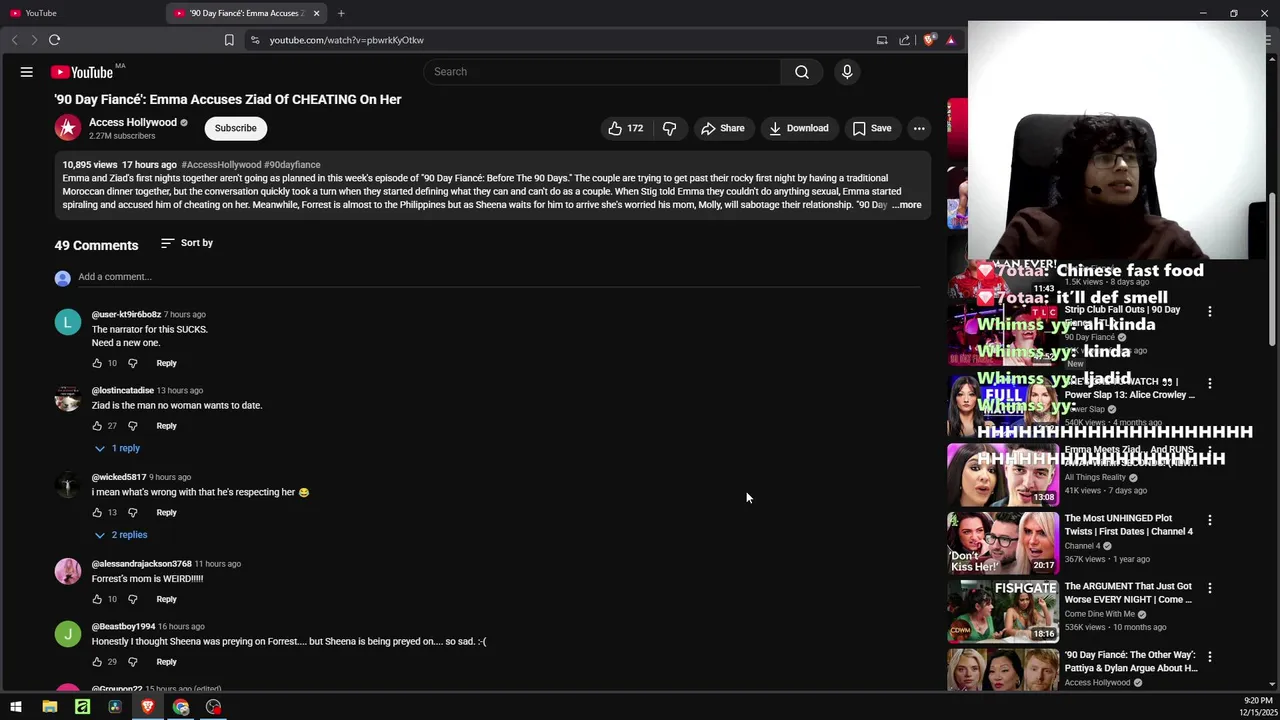Screen dimensions: 1280x720
Task: Open #AccessHollywood hashtag link
Action: pyautogui.click(x=221, y=164)
